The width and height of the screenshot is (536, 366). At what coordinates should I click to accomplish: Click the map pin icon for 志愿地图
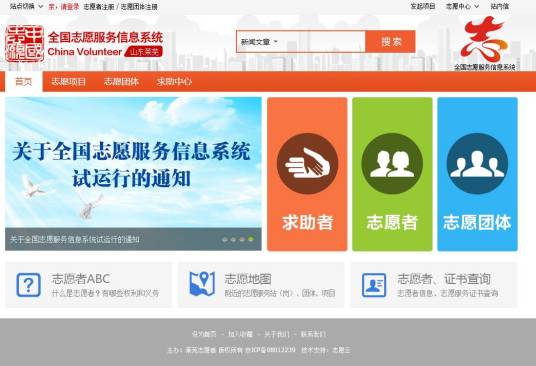202,284
